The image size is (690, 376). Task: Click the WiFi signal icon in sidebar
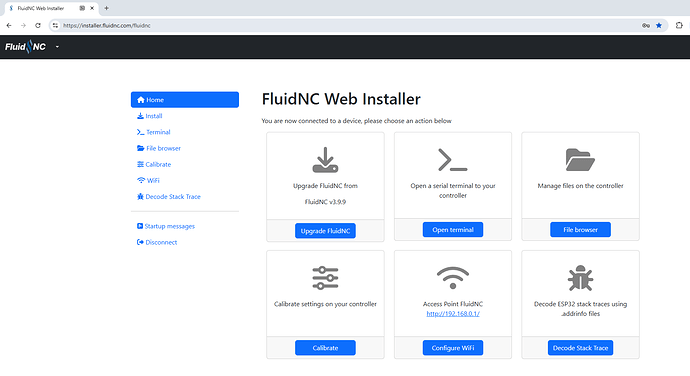[x=141, y=181]
